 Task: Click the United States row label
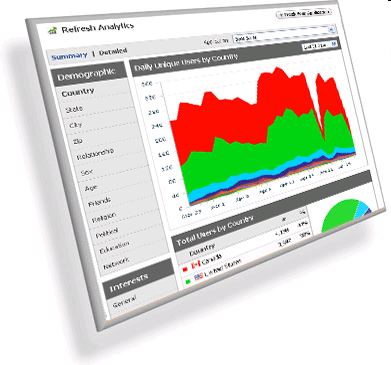[222, 267]
